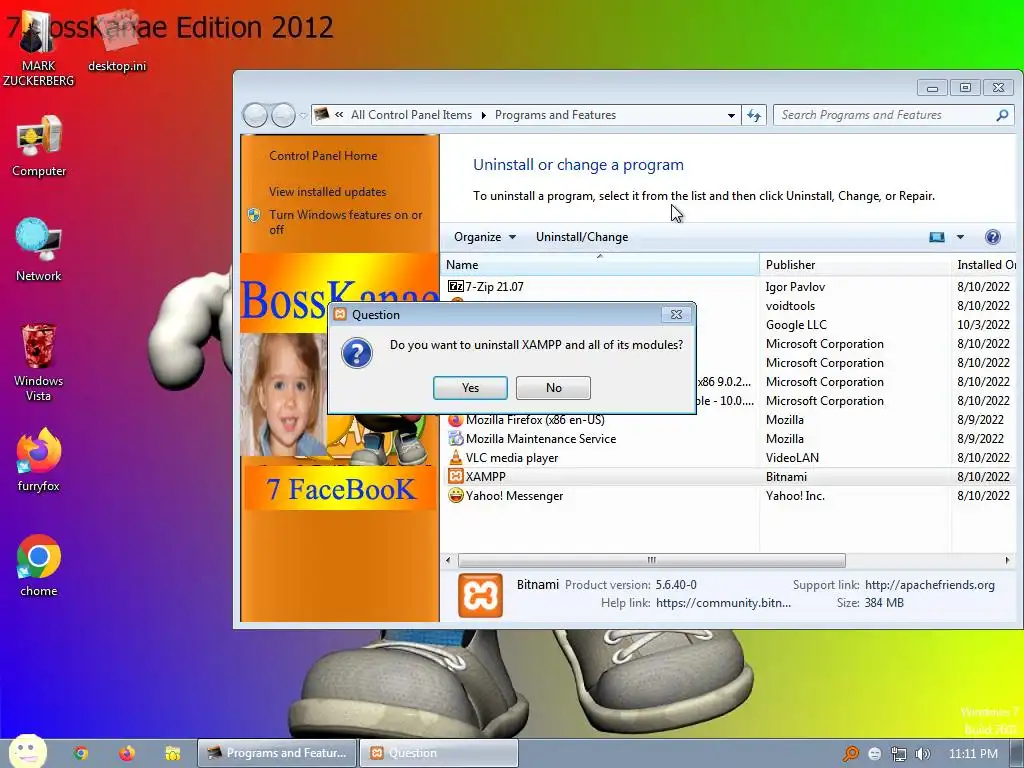1024x768 pixels.
Task: Click the network tray icon
Action: coord(899,754)
